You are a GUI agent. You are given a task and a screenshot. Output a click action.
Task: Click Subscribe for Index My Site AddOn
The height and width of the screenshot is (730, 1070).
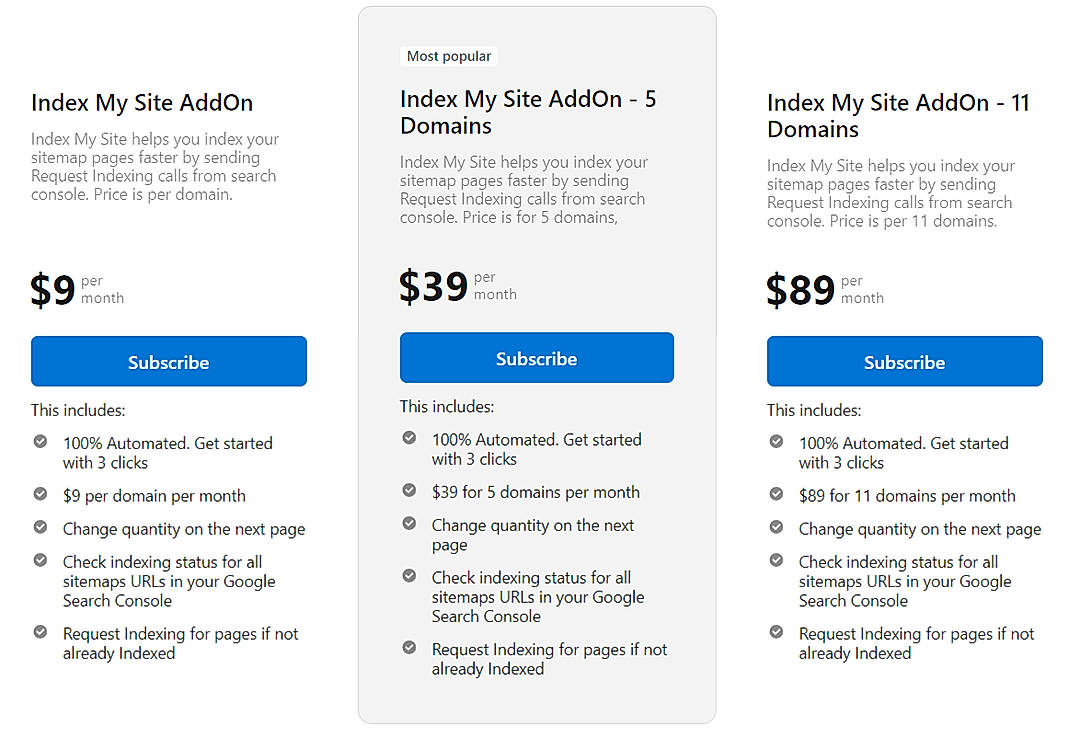(168, 361)
